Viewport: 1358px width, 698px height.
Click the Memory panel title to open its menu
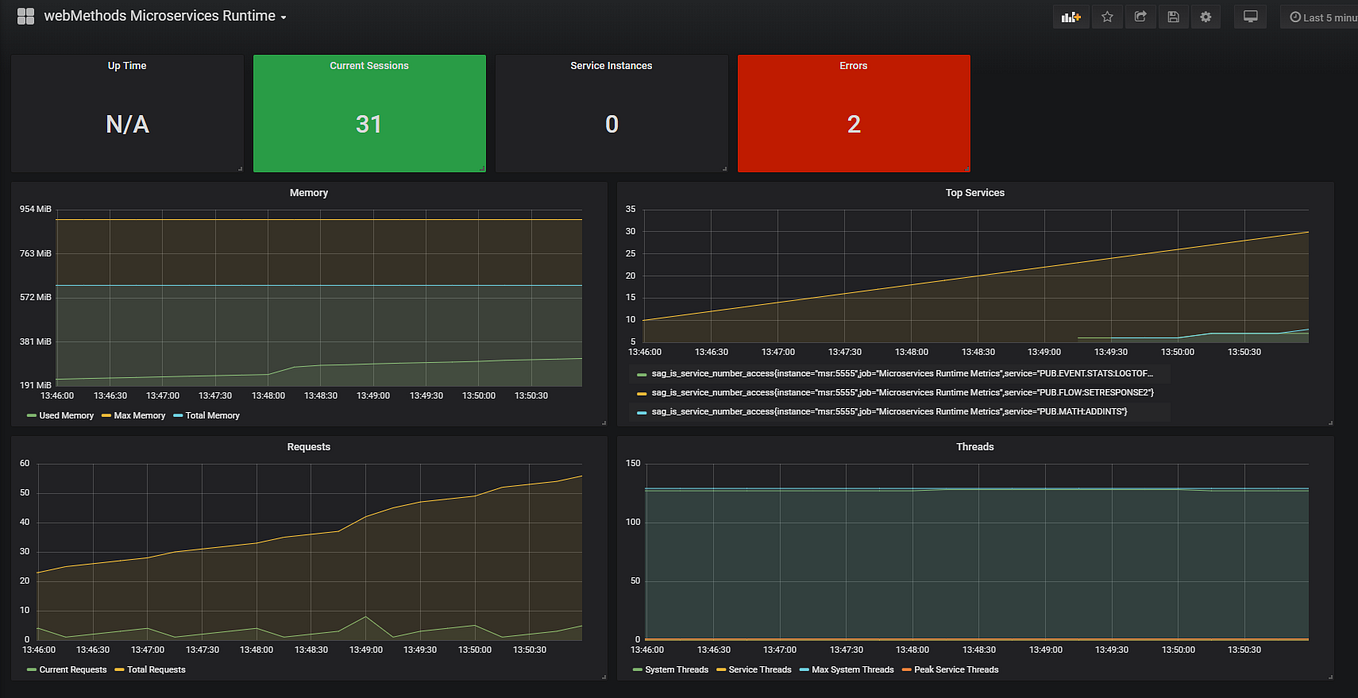click(308, 192)
